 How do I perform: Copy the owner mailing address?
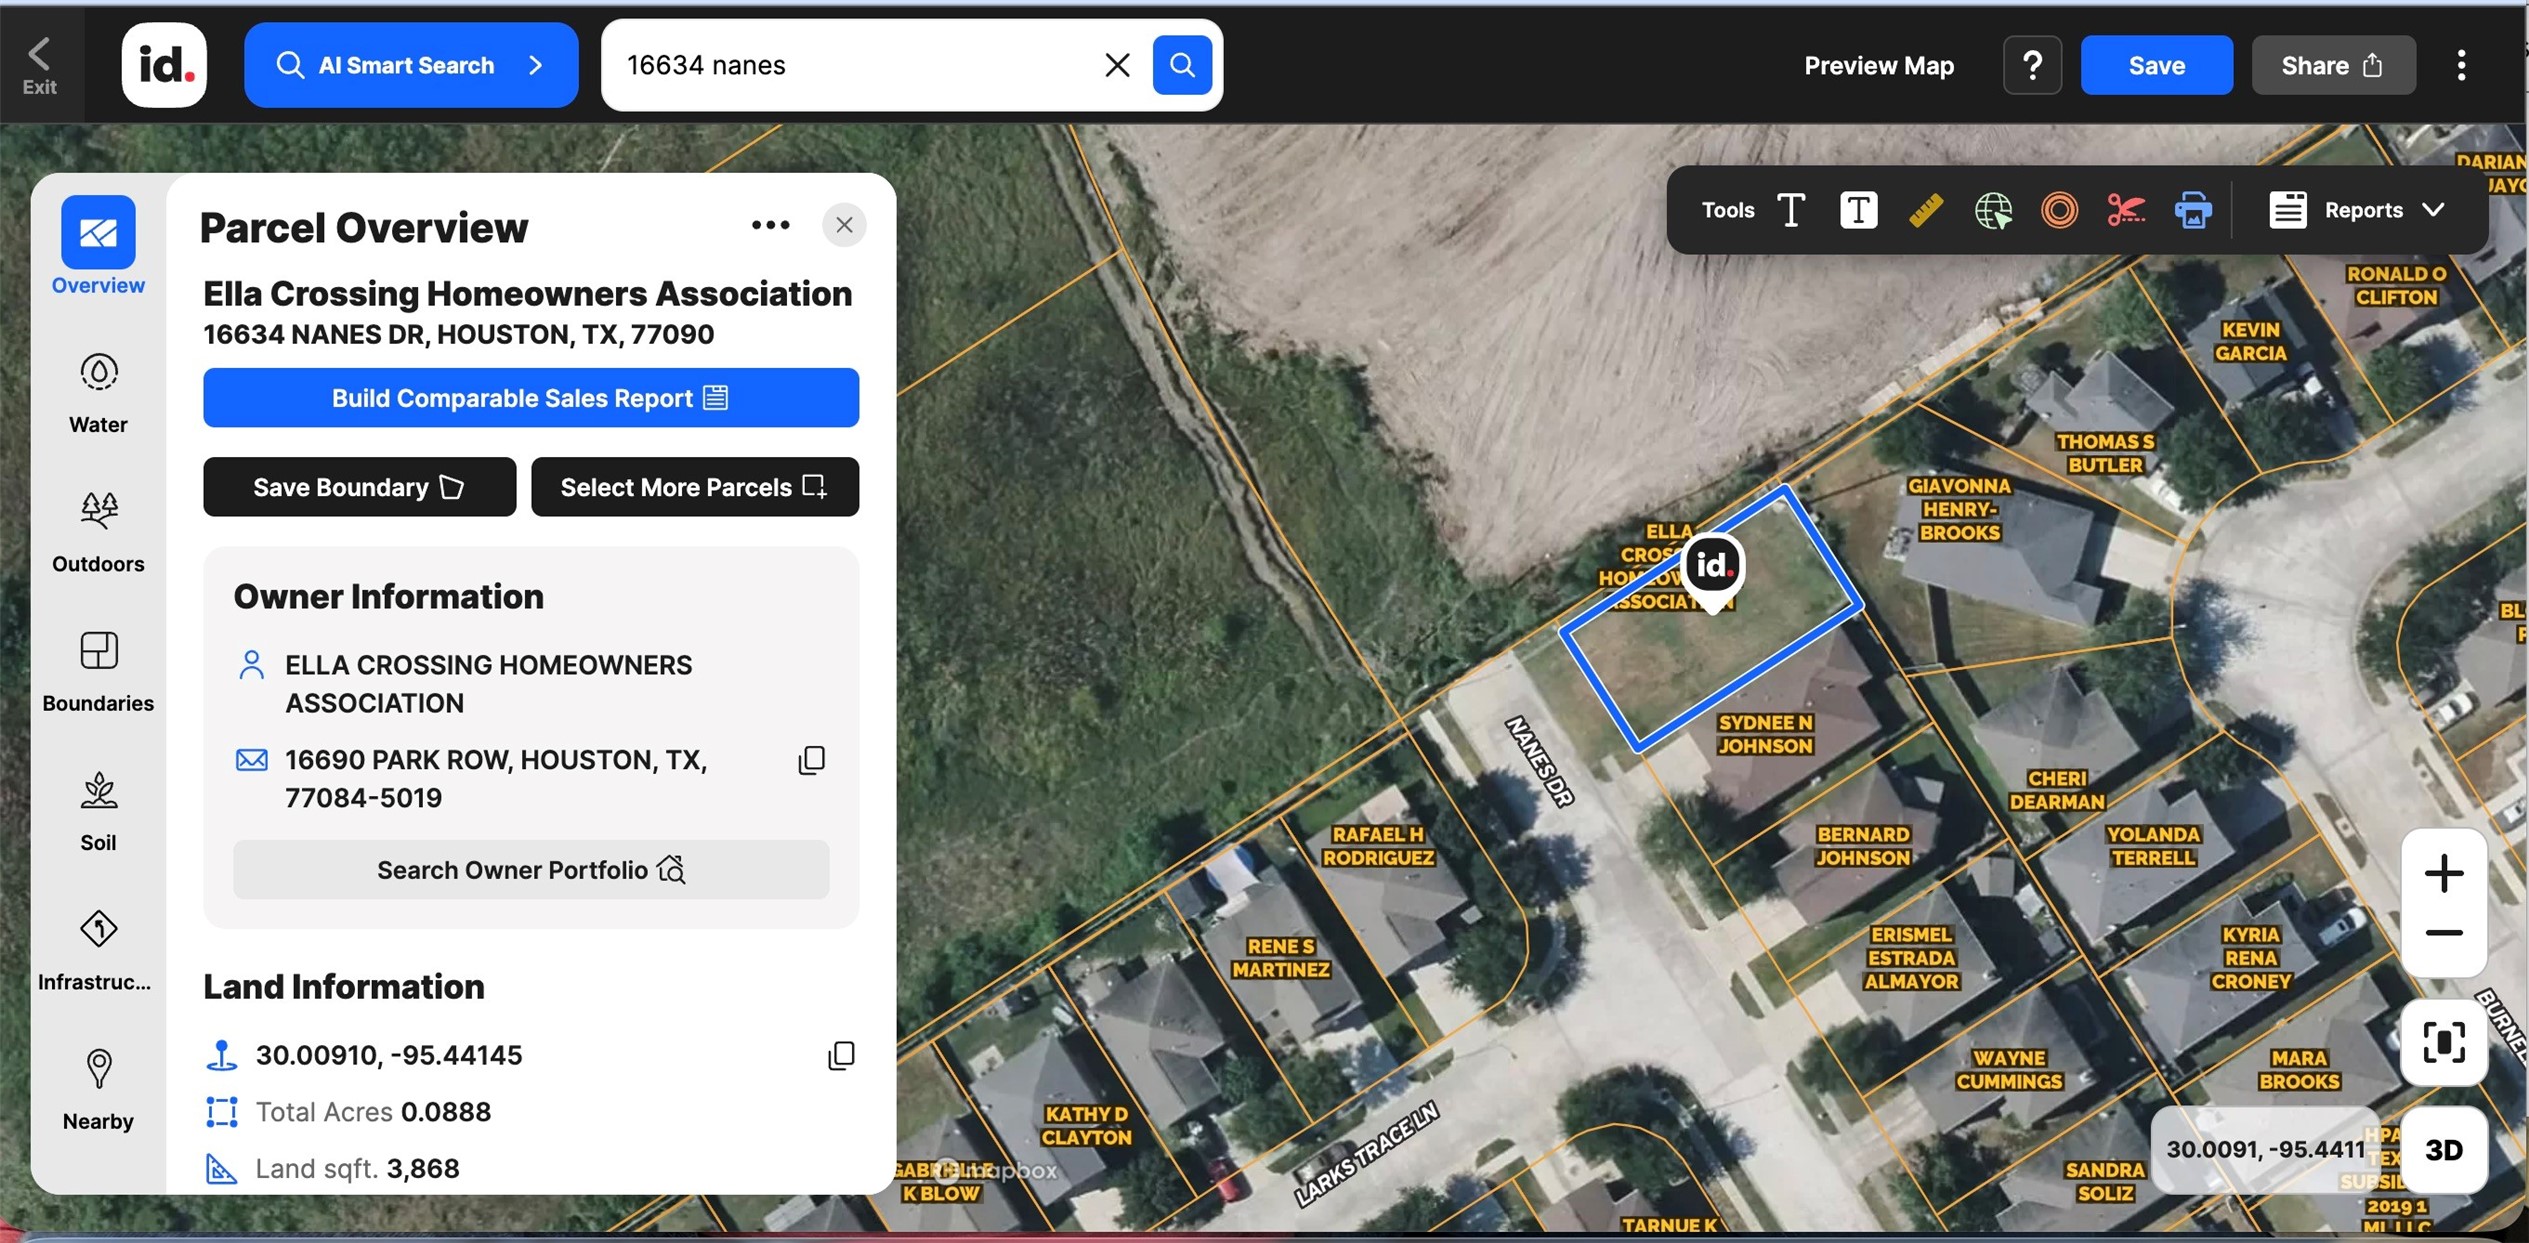[812, 760]
